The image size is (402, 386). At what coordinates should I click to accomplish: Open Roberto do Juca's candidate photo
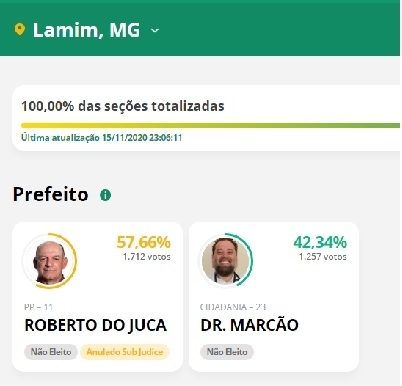[50, 261]
